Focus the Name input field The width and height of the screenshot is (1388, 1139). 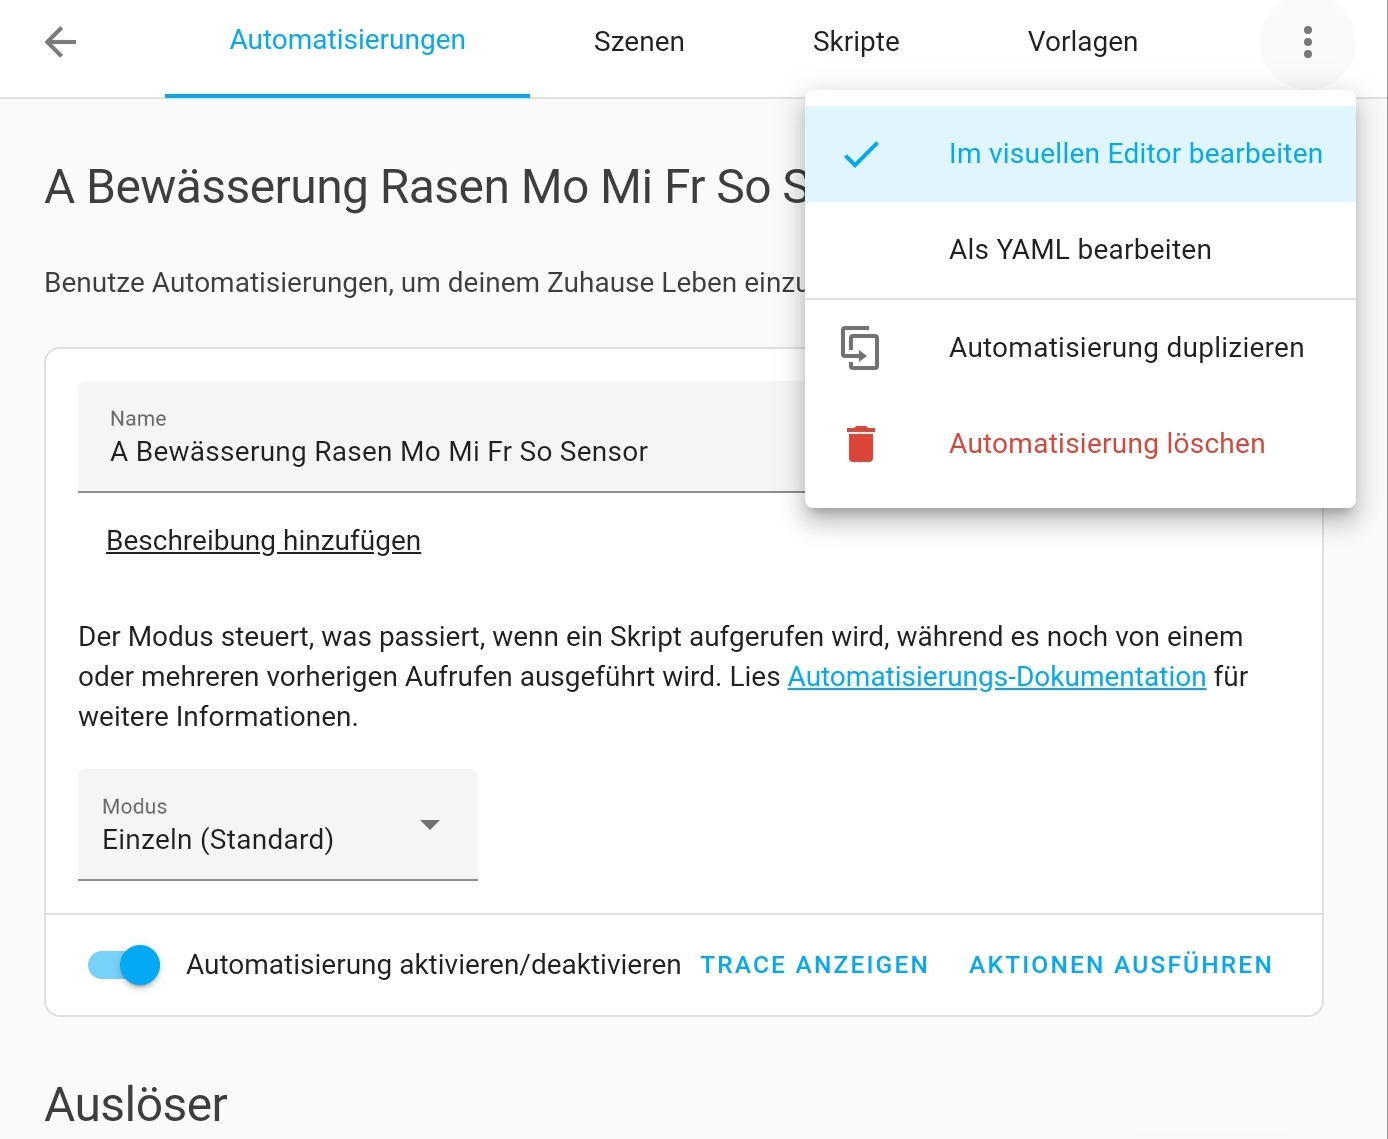[440, 452]
